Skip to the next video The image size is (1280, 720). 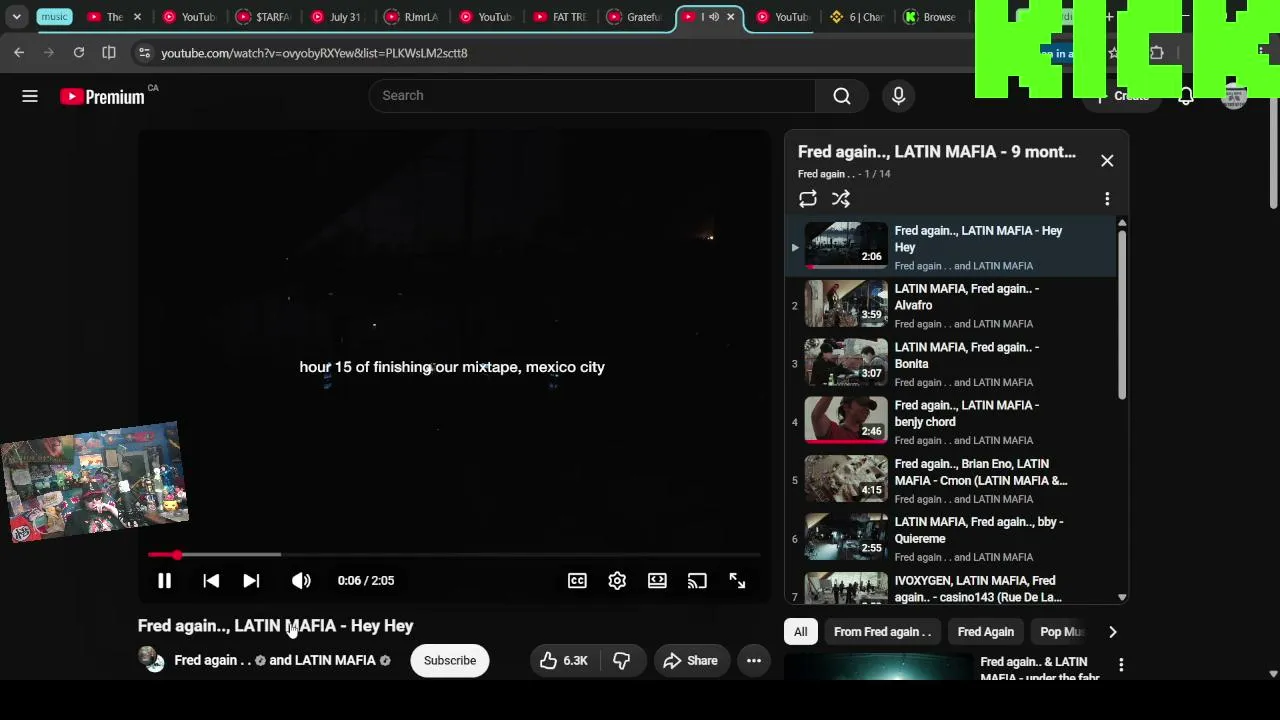(x=251, y=581)
